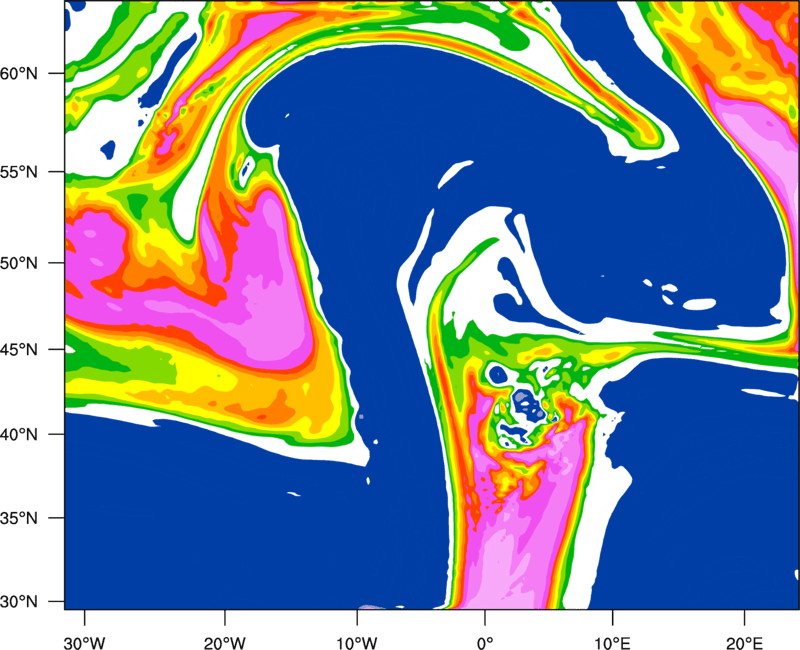Click the 20°W longitude label
Screen dimensions: 800x650
click(x=225, y=643)
